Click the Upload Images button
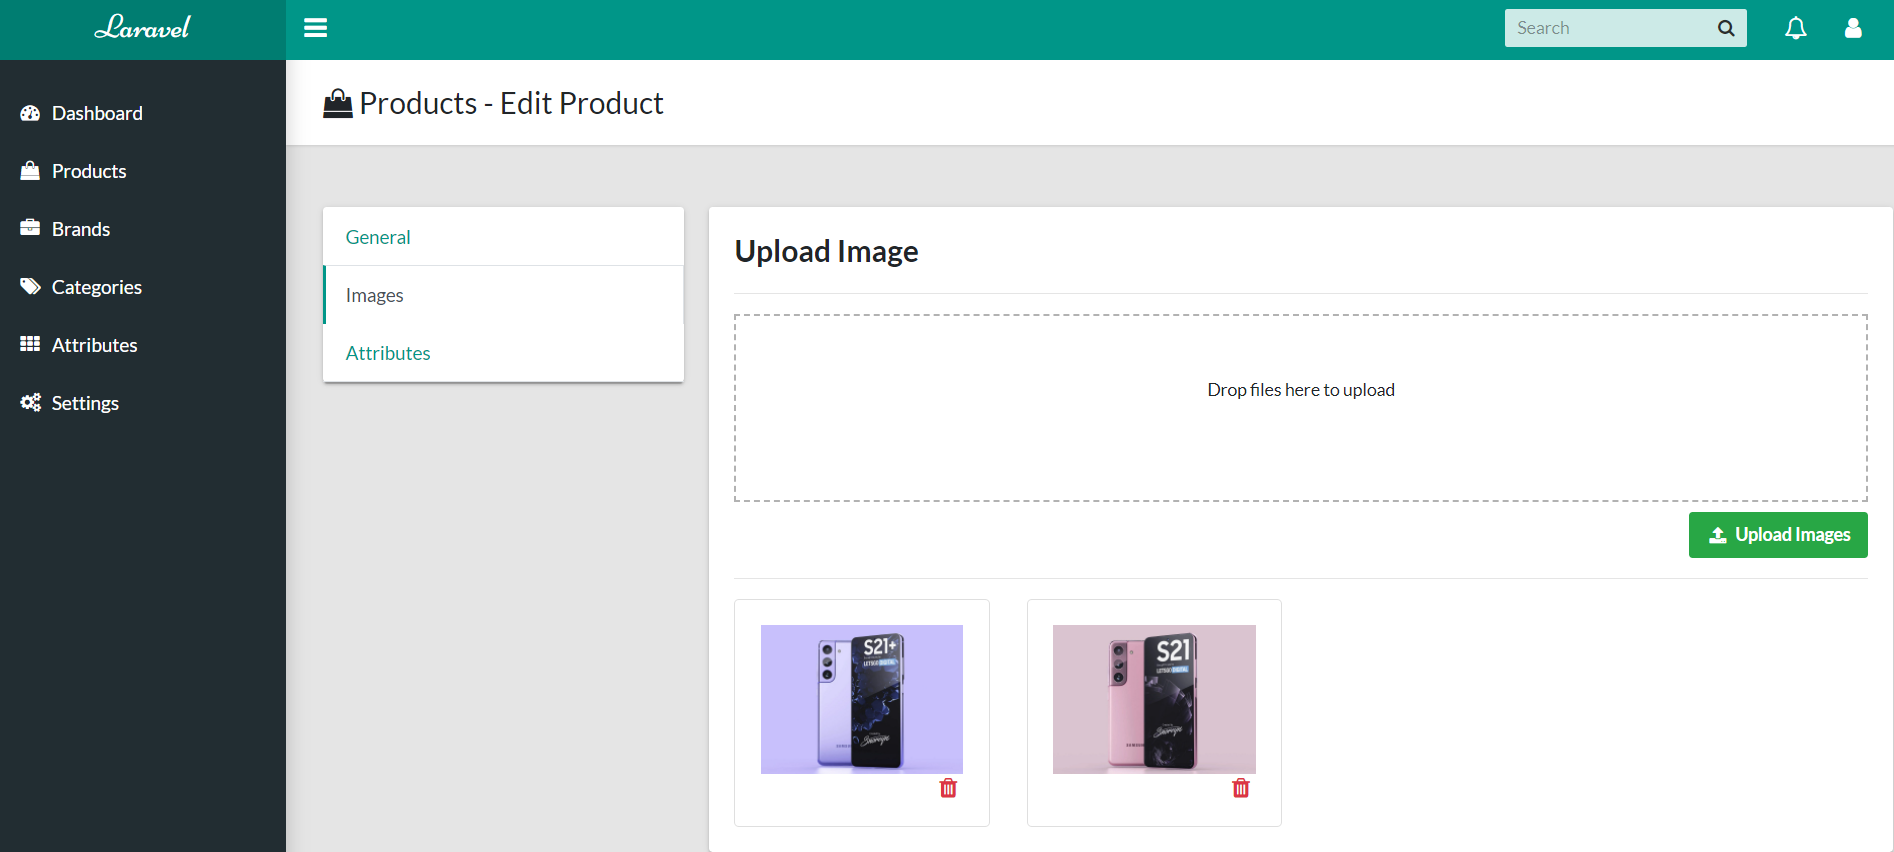Viewport: 1894px width, 852px height. point(1778,535)
